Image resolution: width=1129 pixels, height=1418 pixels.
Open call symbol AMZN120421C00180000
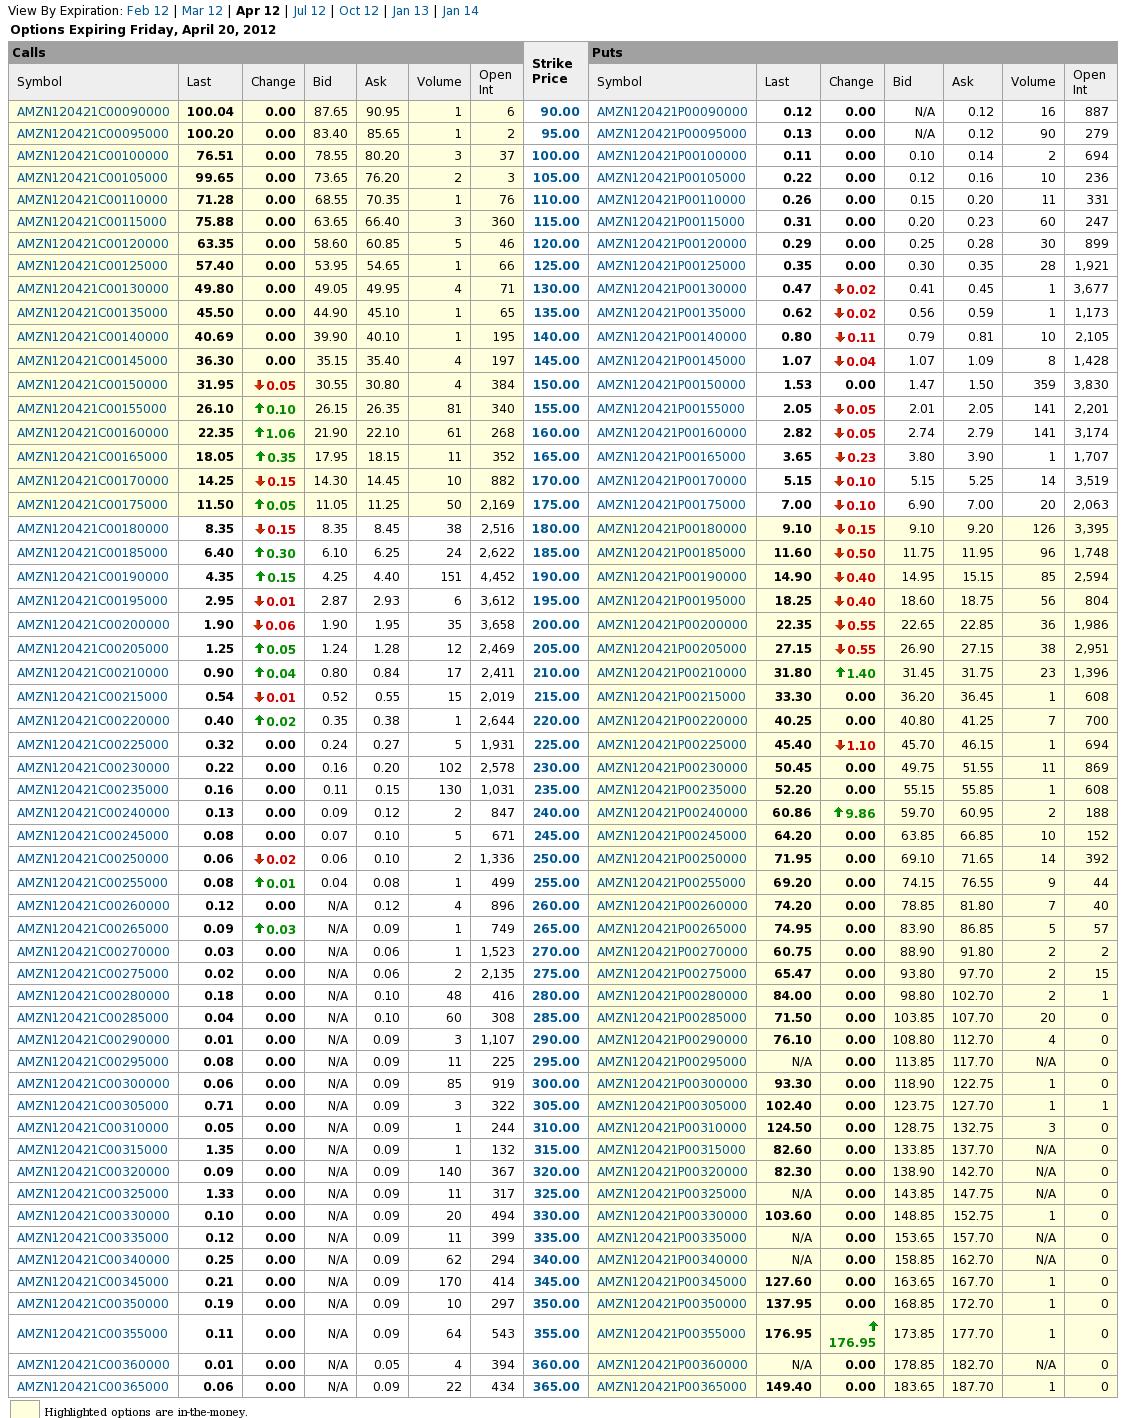pyautogui.click(x=93, y=529)
